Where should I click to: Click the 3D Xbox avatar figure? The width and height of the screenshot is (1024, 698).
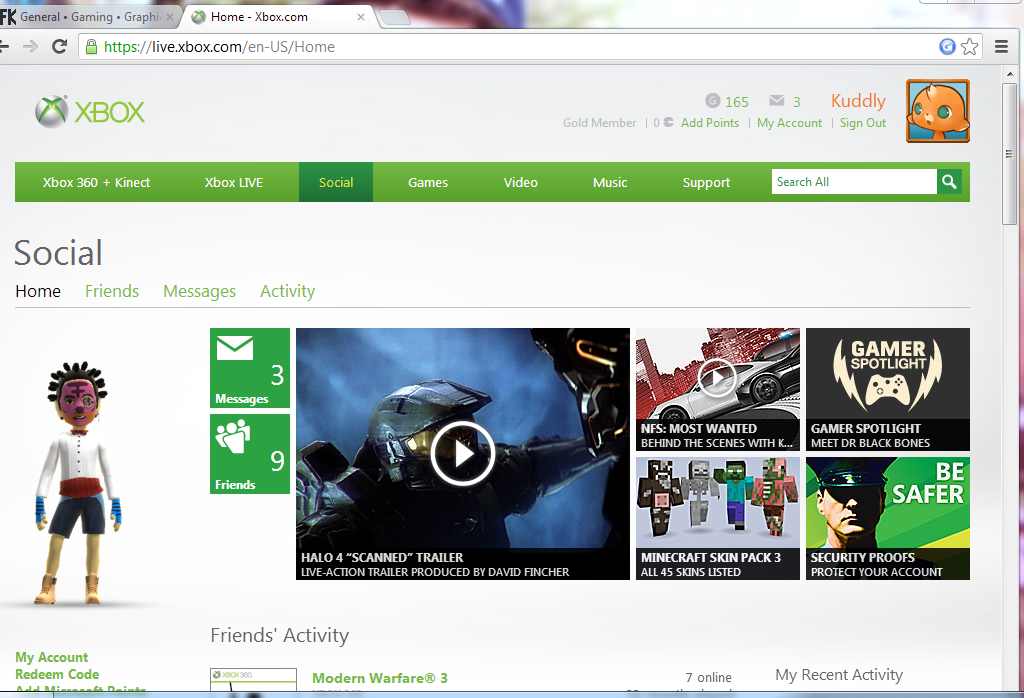78,483
